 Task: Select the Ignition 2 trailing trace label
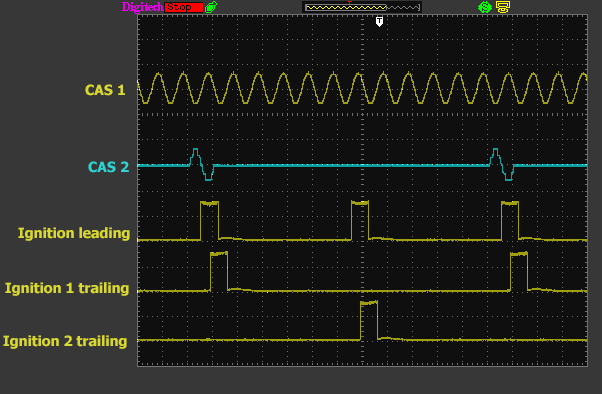point(65,341)
